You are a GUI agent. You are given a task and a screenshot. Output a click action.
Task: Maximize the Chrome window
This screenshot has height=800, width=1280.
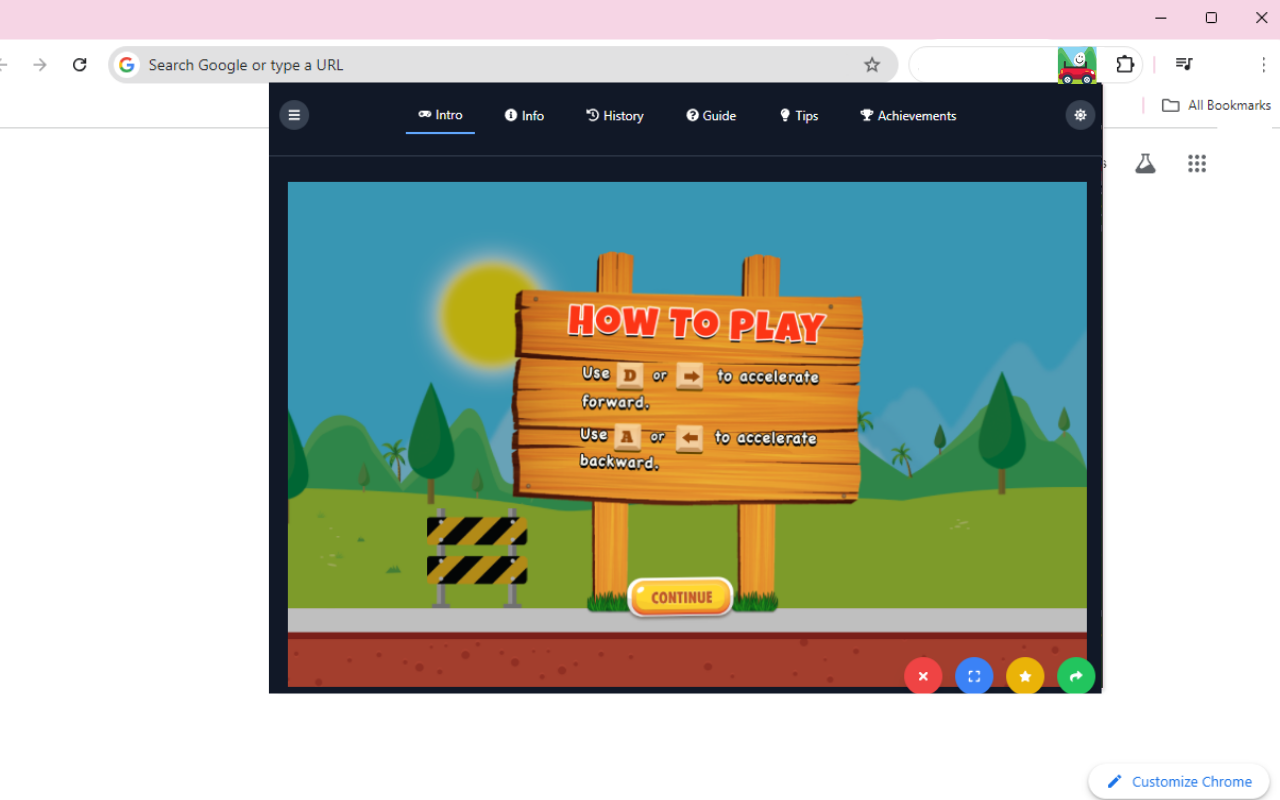tap(1211, 18)
